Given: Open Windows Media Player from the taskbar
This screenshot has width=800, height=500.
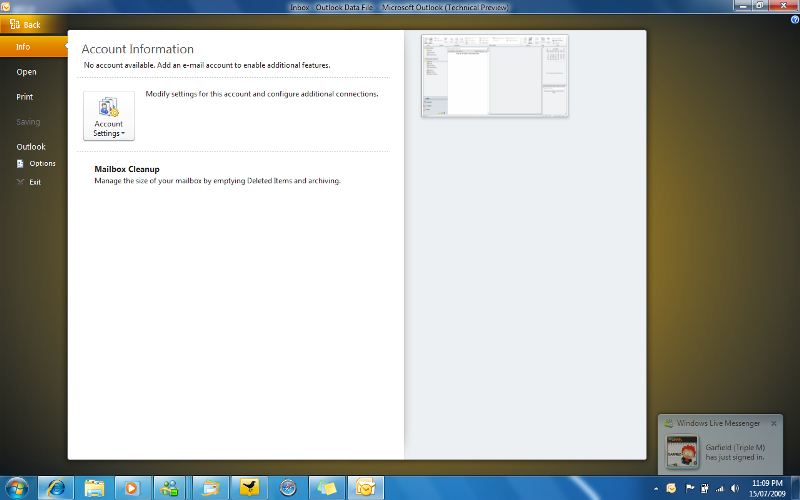Looking at the screenshot, I should tap(132, 488).
